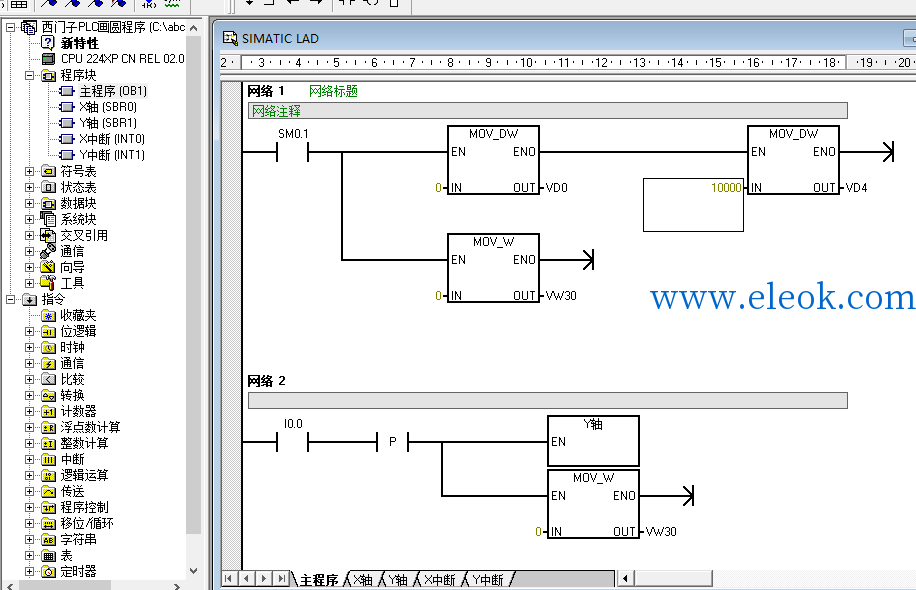Click the 程序控制 folder icon
This screenshot has height=590, width=916.
[x=48, y=508]
